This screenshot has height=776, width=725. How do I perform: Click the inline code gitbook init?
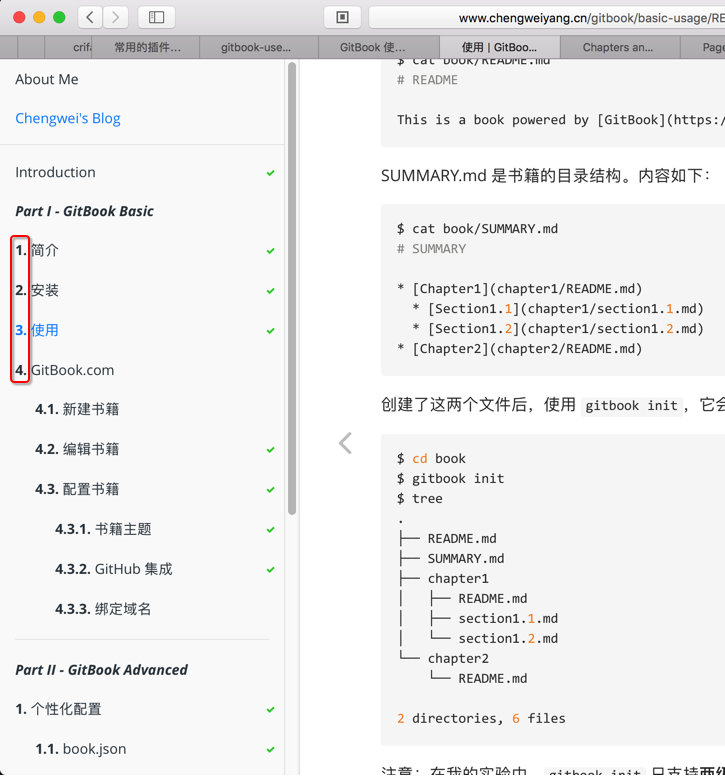[x=631, y=406]
